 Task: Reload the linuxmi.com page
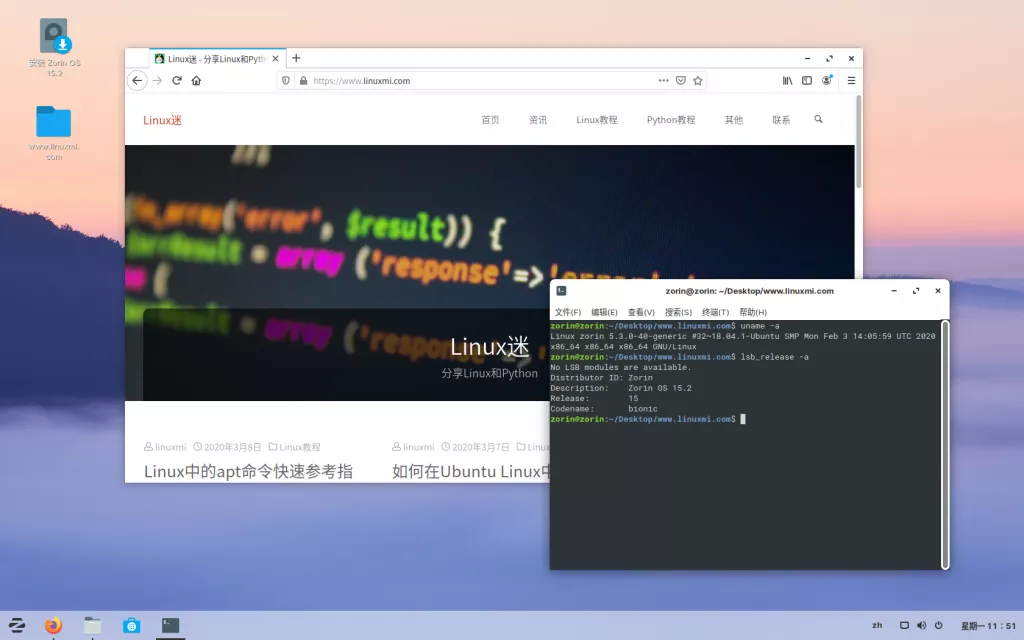[176, 80]
